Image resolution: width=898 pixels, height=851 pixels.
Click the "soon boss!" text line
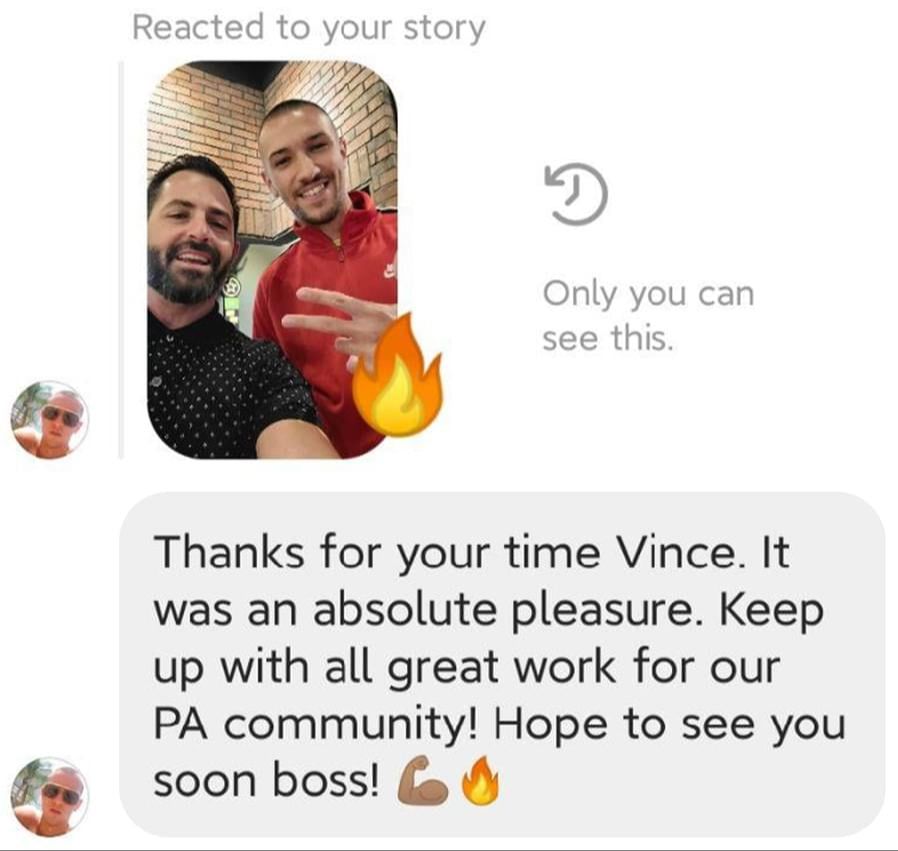click(x=266, y=781)
